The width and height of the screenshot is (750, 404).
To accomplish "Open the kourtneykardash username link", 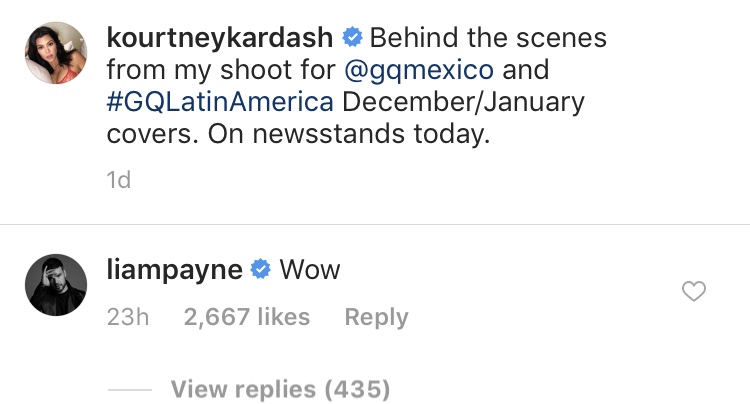I will 221,38.
